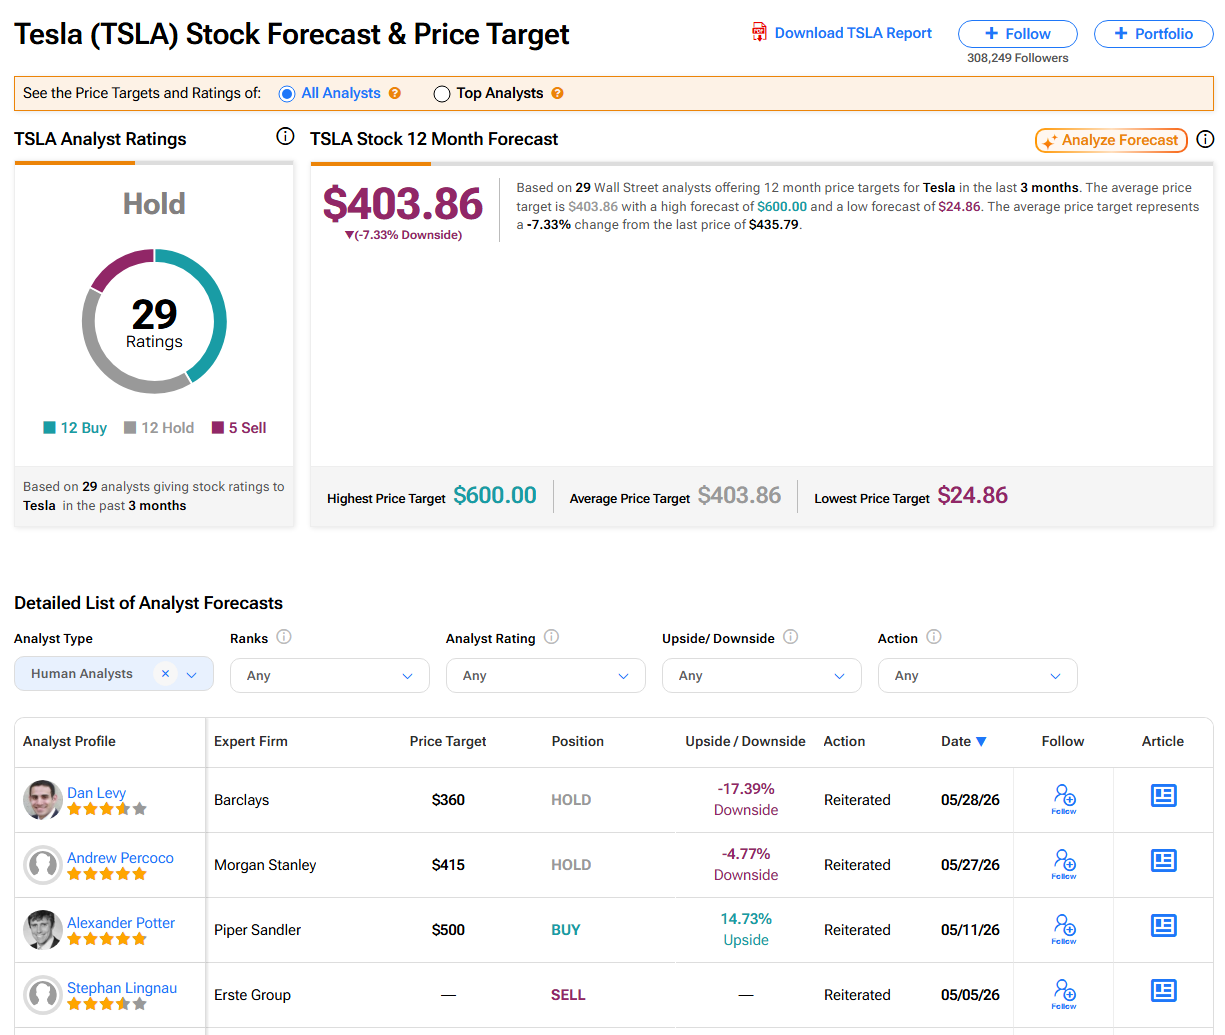The image size is (1225, 1035).
Task: Click the Upside / Downside column header
Action: pos(745,741)
